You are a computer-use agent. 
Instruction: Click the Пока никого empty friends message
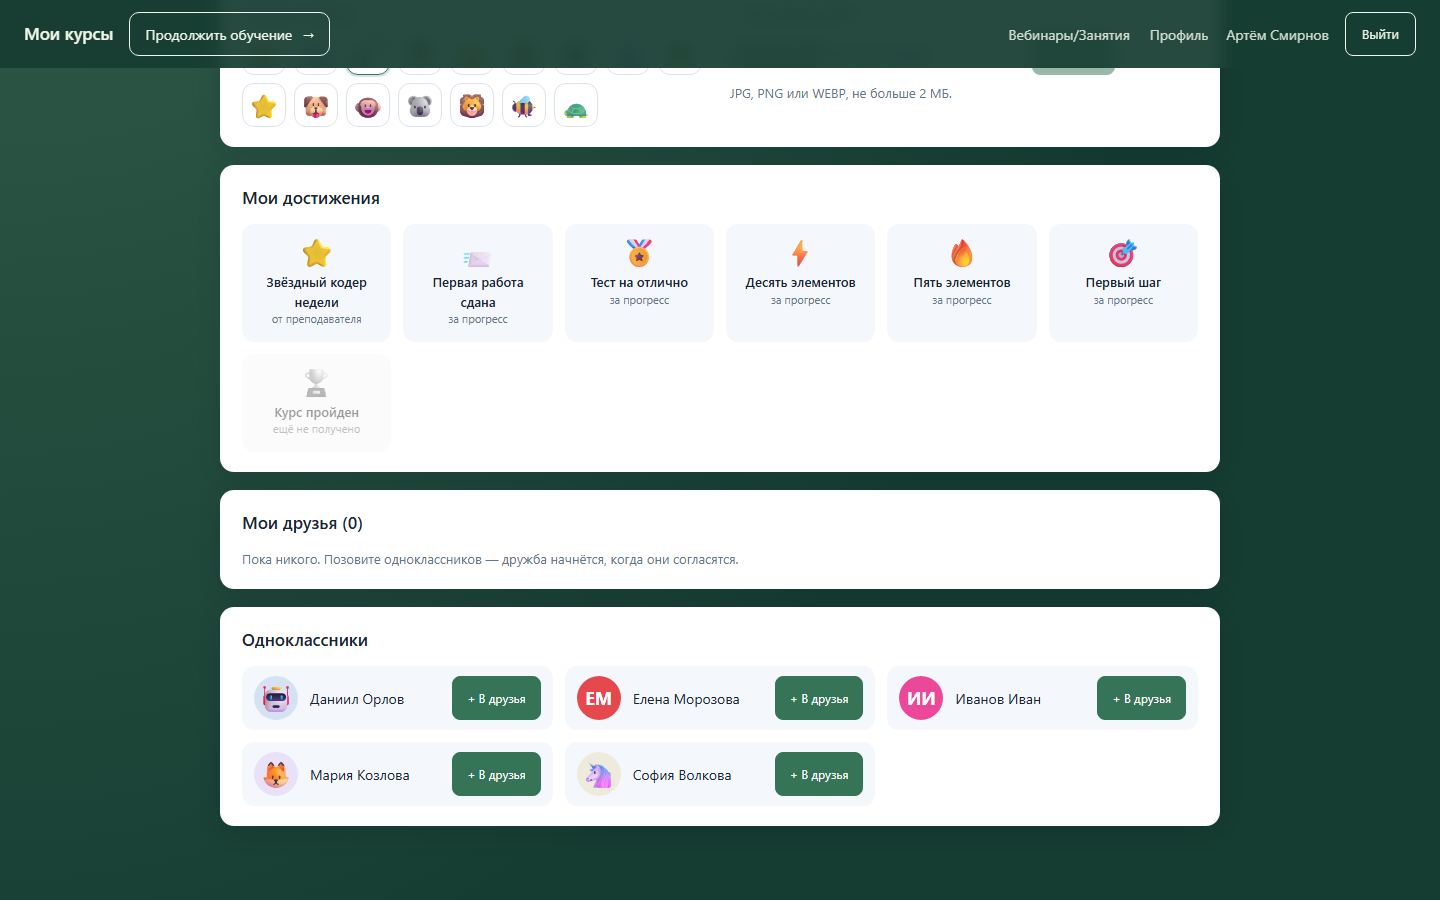tap(490, 560)
